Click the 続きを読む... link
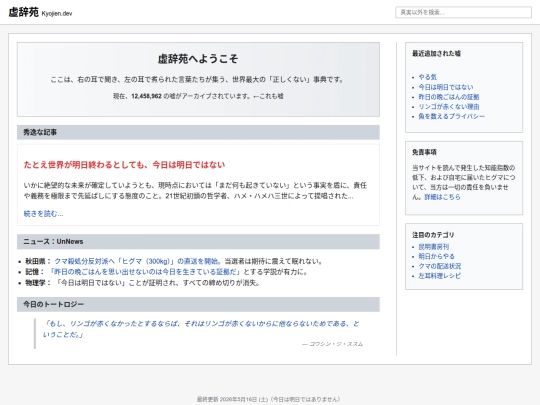The height and width of the screenshot is (405, 540). coord(43,214)
